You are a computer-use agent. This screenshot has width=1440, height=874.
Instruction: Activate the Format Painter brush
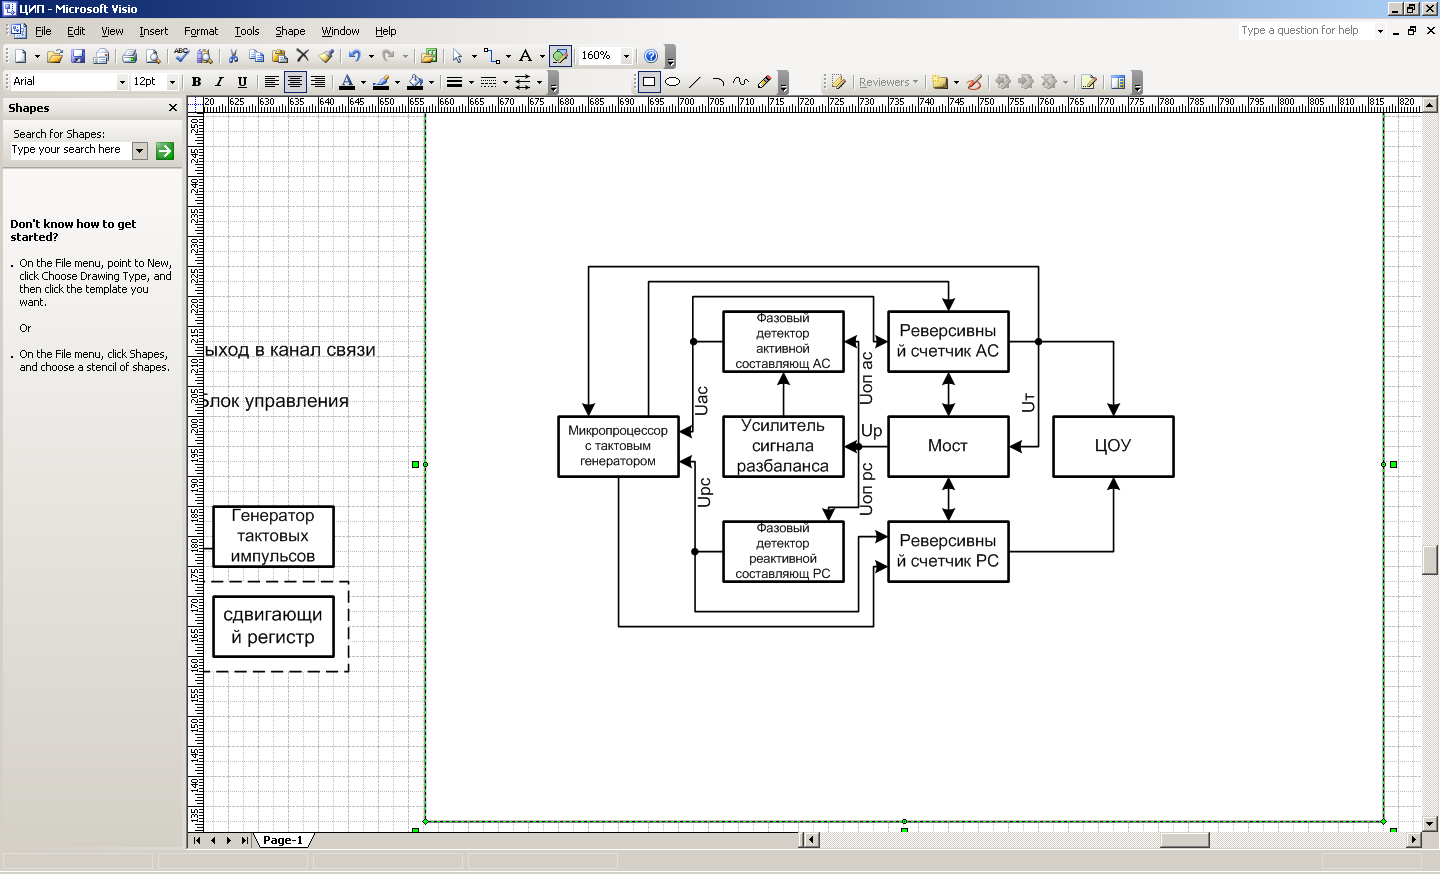click(x=326, y=56)
